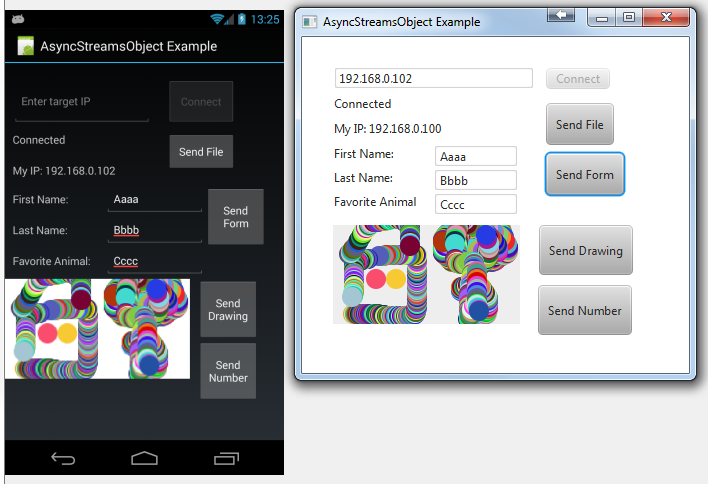Tap Send Number on the Android app
This screenshot has height=484, width=708.
[228, 371]
